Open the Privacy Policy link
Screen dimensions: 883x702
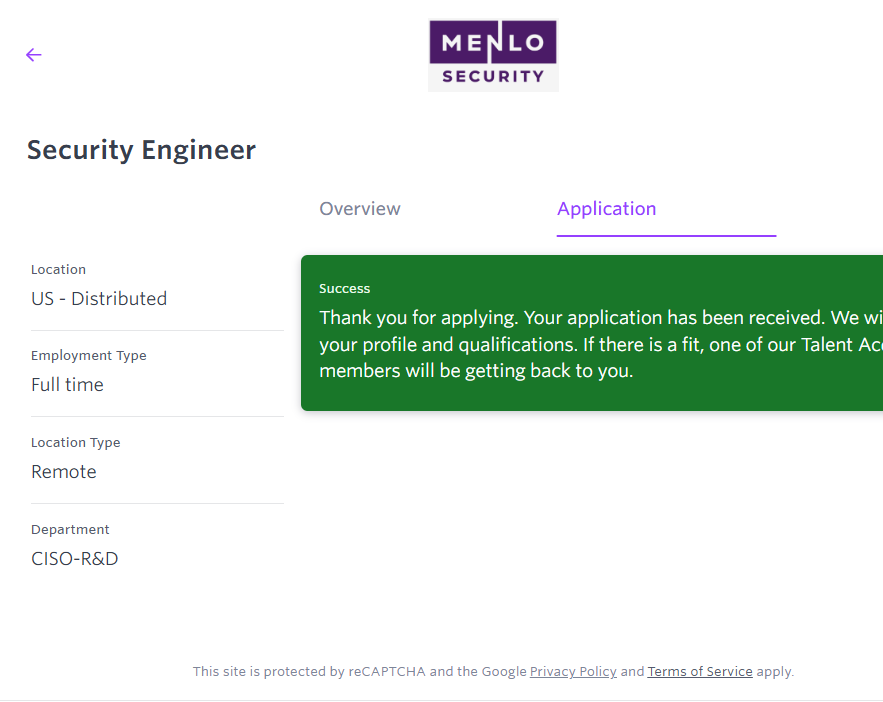[573, 672]
